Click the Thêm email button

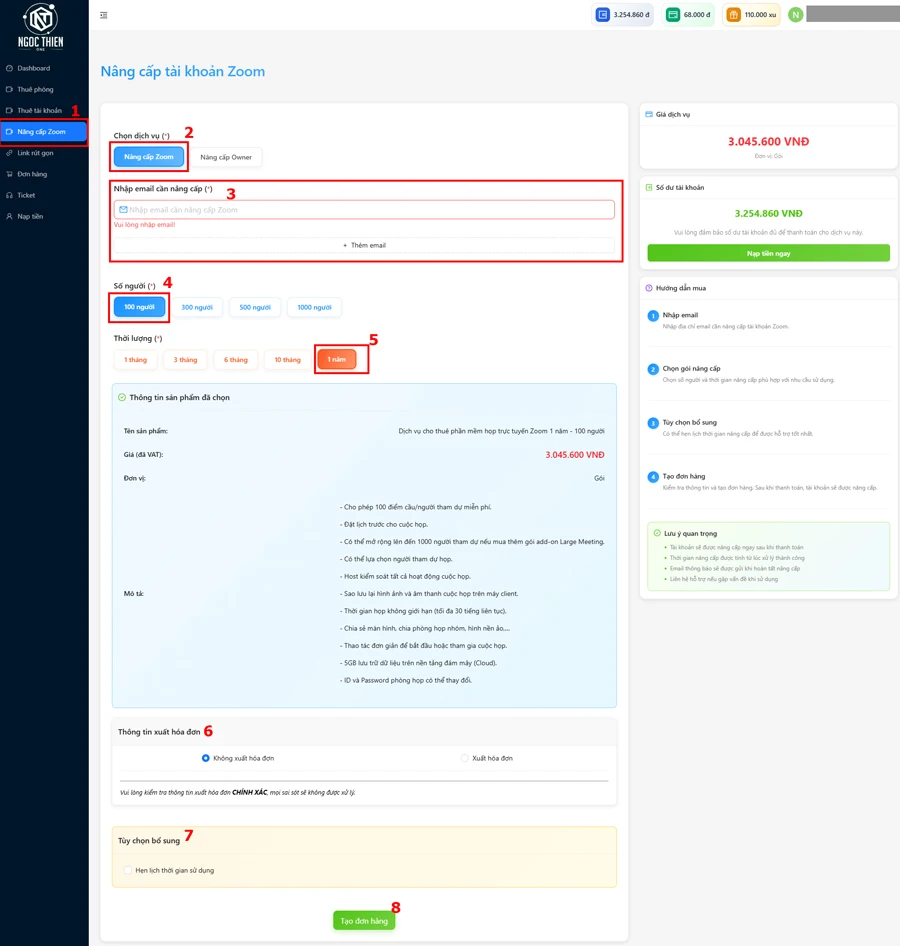[364, 245]
